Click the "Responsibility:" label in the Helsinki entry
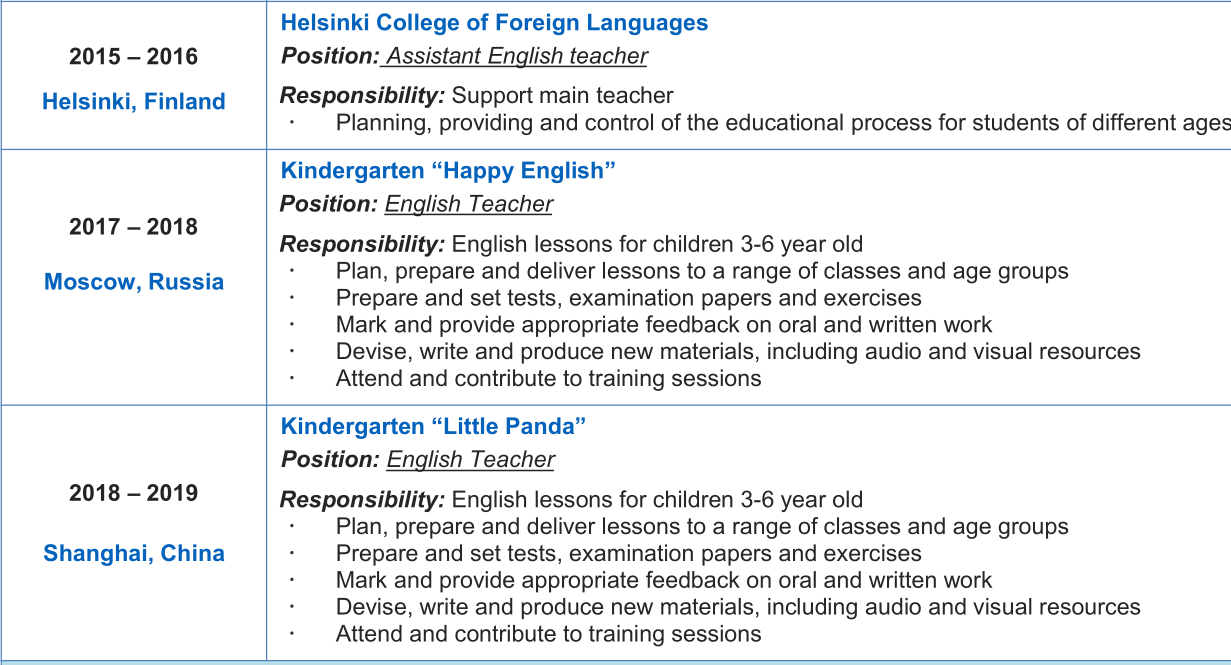The image size is (1231, 665). point(362,96)
